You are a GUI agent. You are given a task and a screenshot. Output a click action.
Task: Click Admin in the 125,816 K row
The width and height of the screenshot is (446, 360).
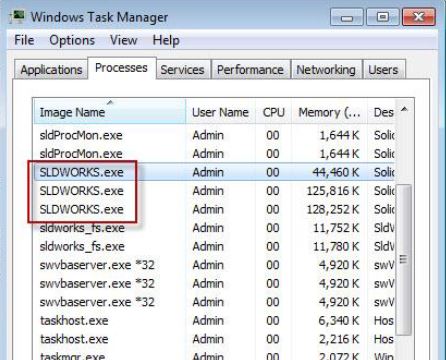coord(208,191)
